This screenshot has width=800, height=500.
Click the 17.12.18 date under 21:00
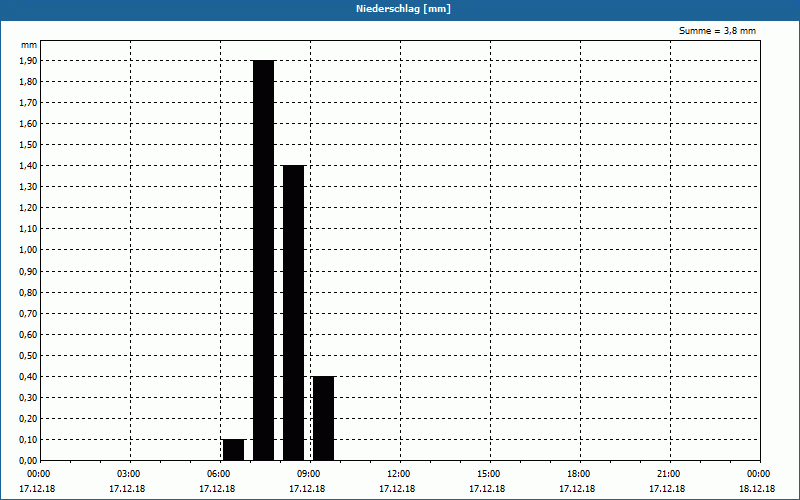point(667,489)
